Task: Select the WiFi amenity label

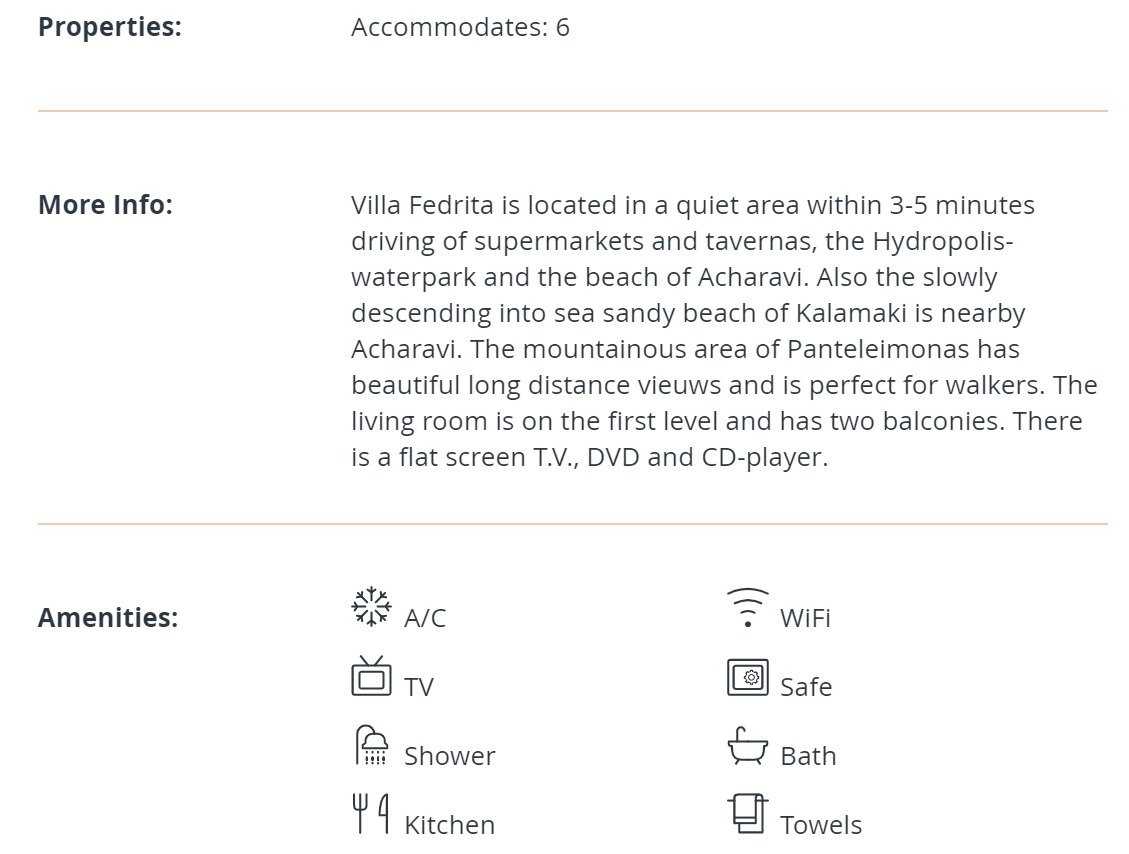Action: coord(805,618)
